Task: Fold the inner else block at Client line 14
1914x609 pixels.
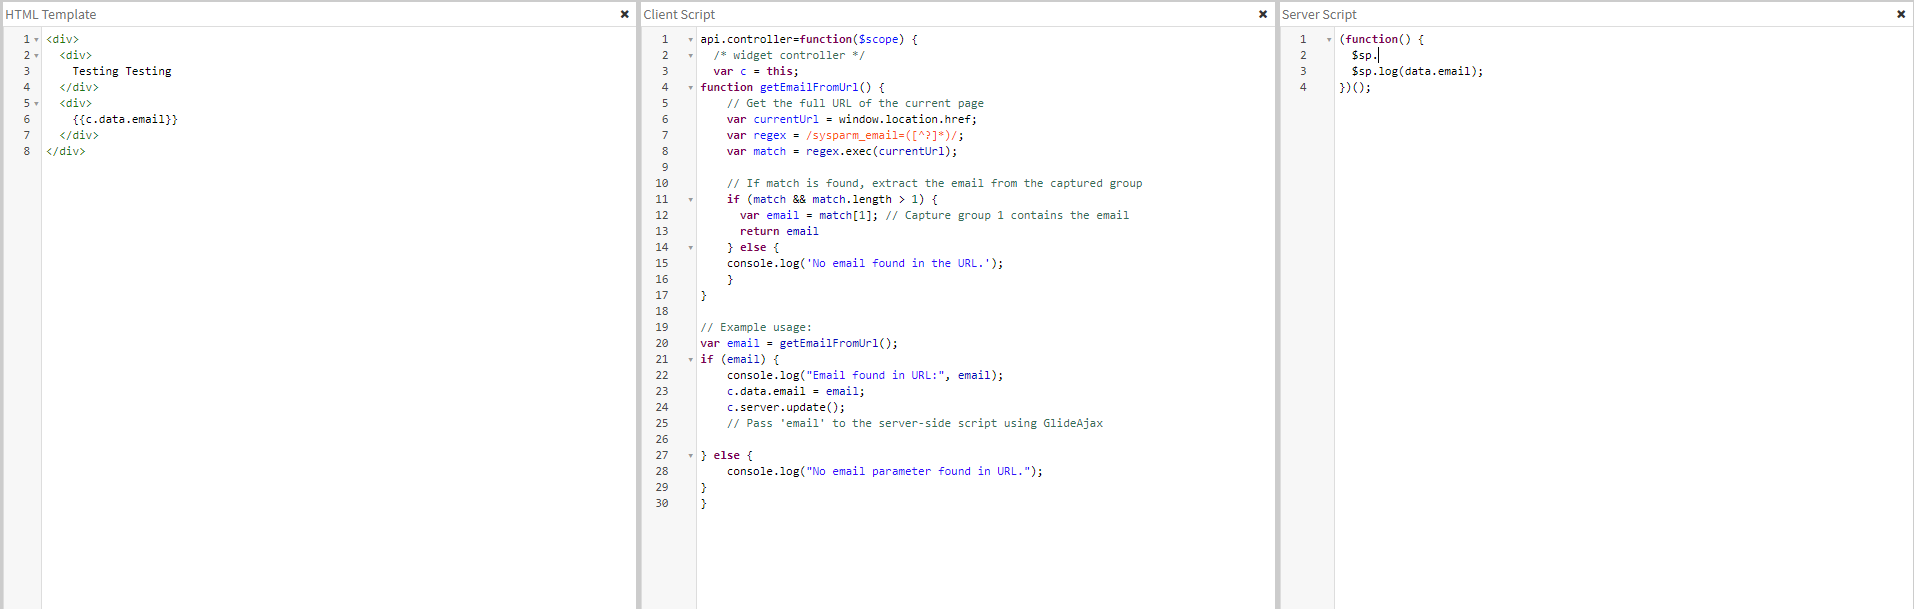Action: (x=690, y=248)
